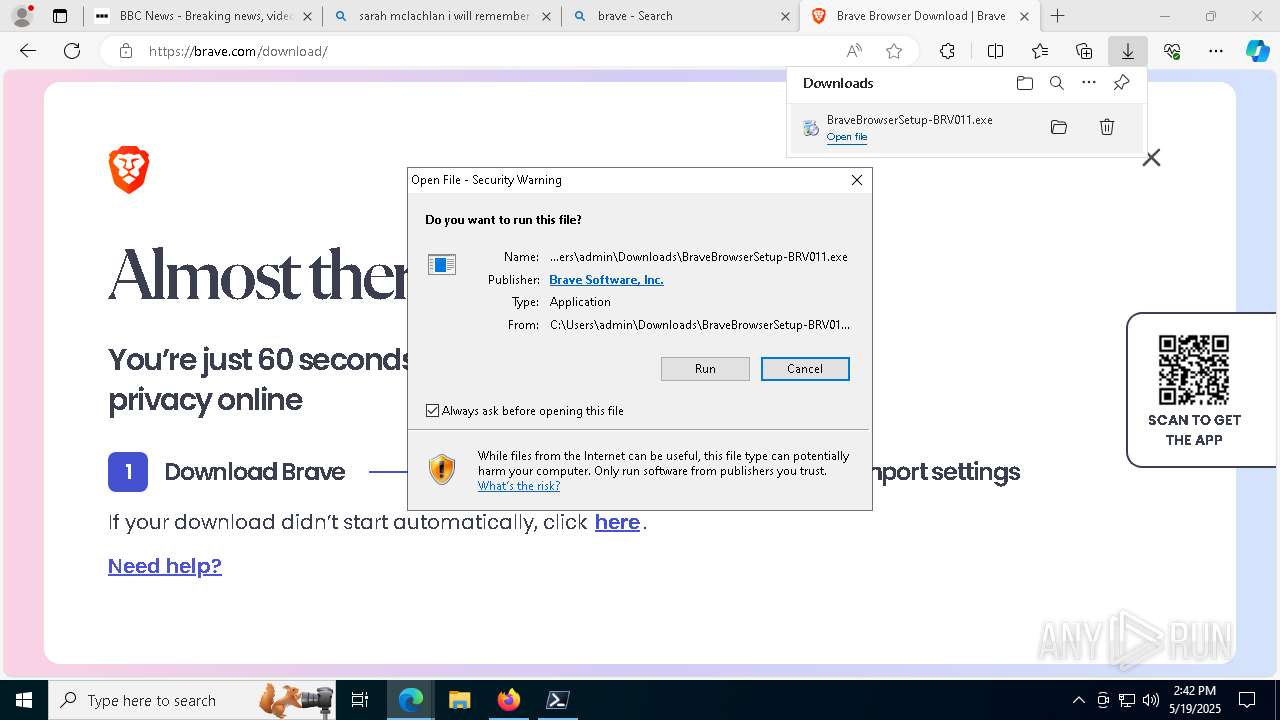The width and height of the screenshot is (1280, 720).
Task: Add this page to favorites star
Action: coord(894,51)
